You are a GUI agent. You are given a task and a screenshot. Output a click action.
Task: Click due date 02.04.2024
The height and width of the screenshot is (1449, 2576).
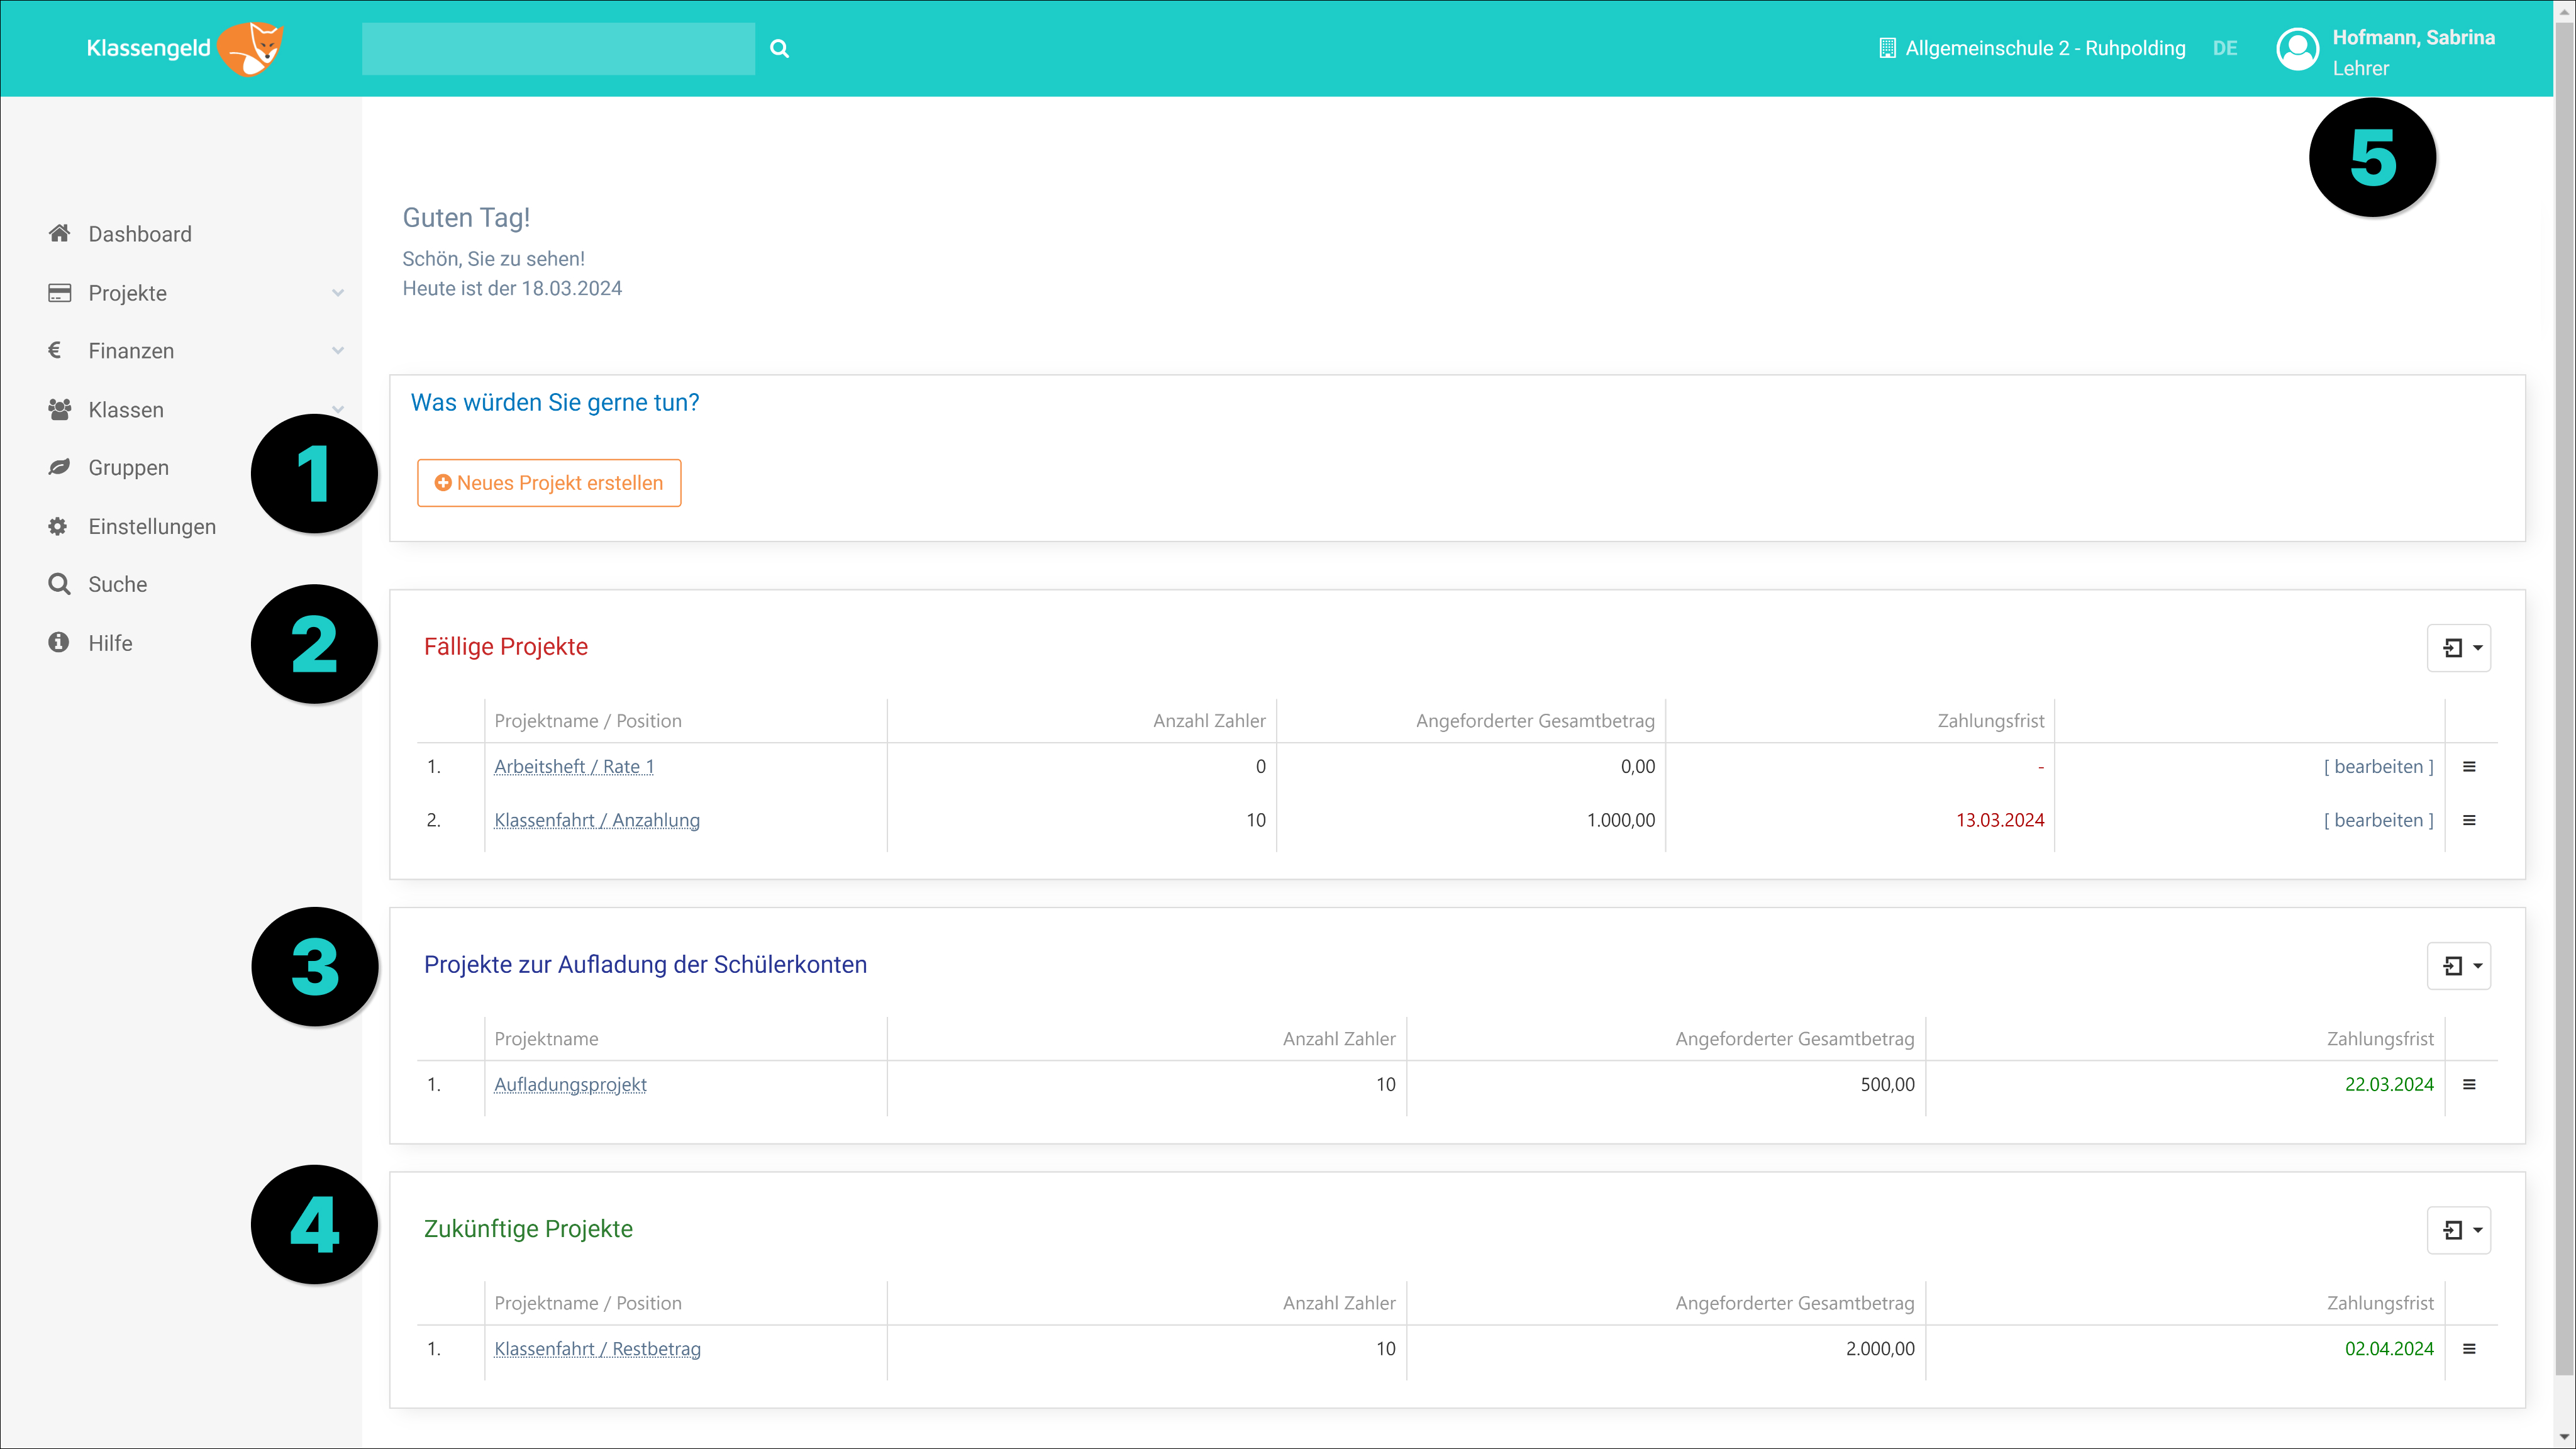pos(2389,1349)
